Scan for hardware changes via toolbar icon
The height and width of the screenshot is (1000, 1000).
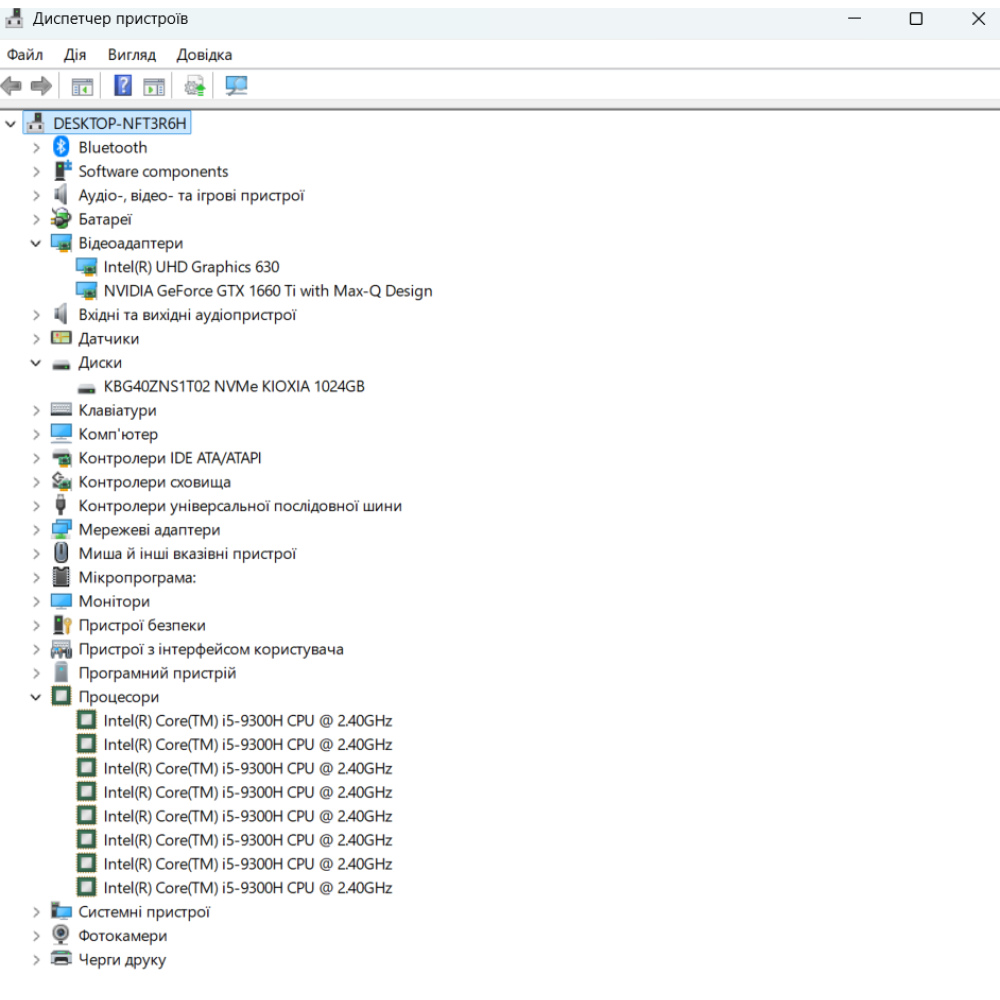tap(236, 87)
